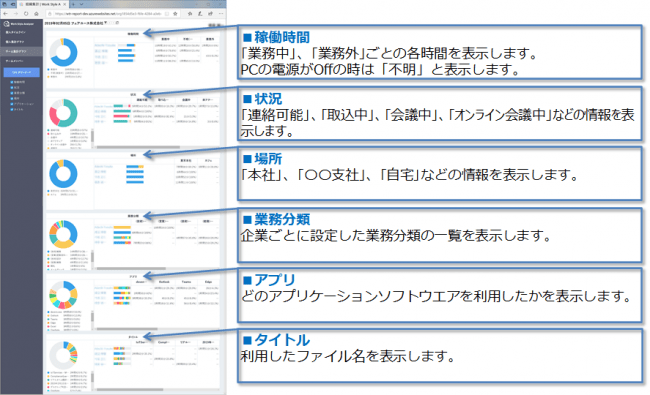Image resolution: width=650 pixels, height=395 pixels.
Task: Click the blue CSV ダウンロード button
Action: coord(22,72)
